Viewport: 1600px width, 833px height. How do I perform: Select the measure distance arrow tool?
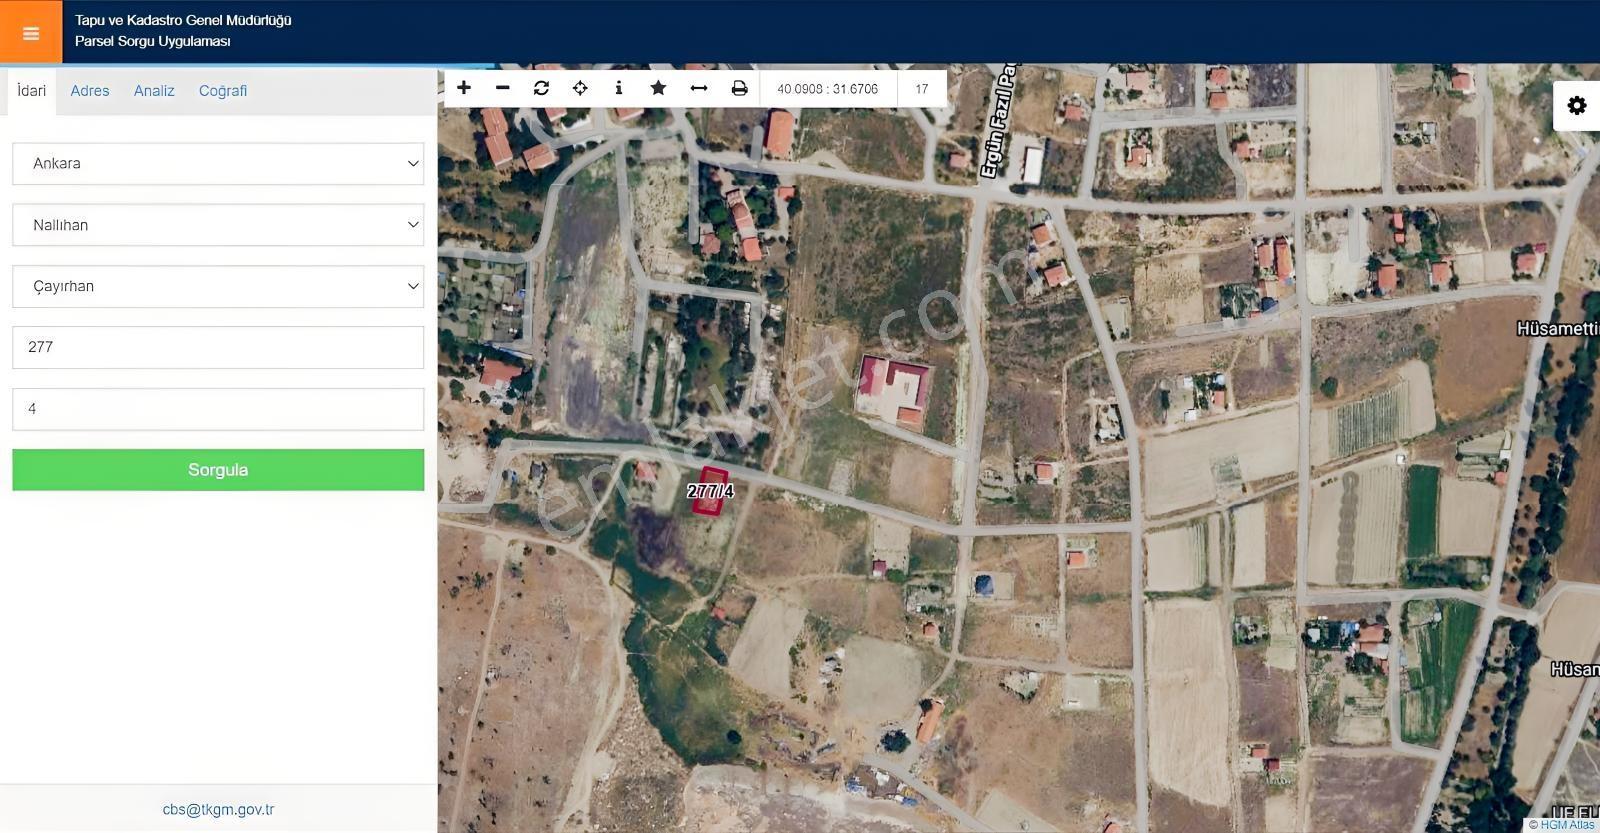coord(699,88)
